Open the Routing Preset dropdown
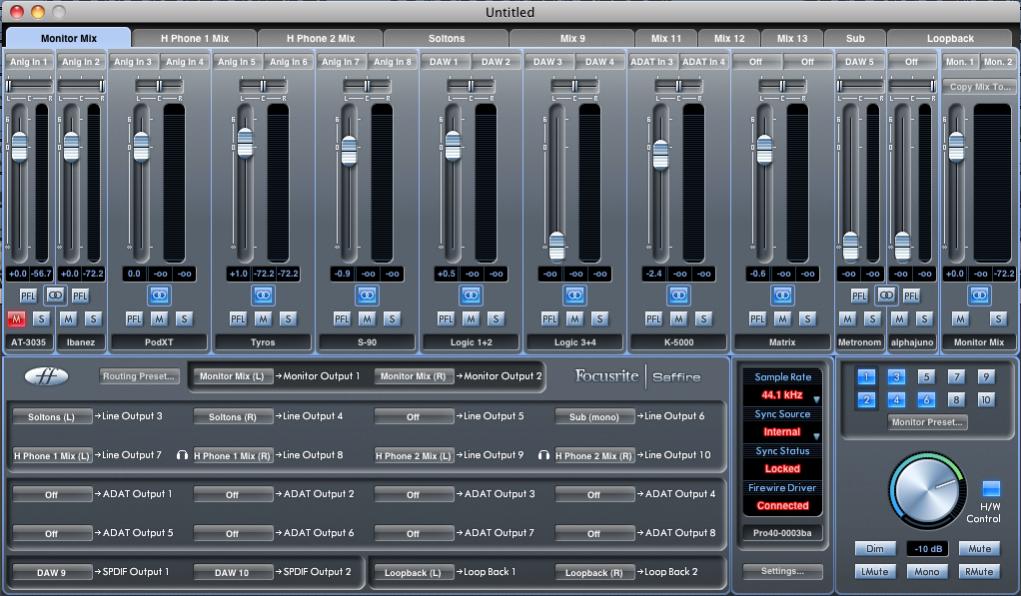The height and width of the screenshot is (596, 1021). [x=139, y=376]
